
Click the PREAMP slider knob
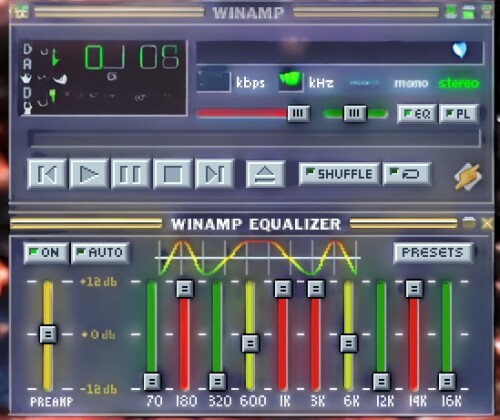click(x=48, y=334)
